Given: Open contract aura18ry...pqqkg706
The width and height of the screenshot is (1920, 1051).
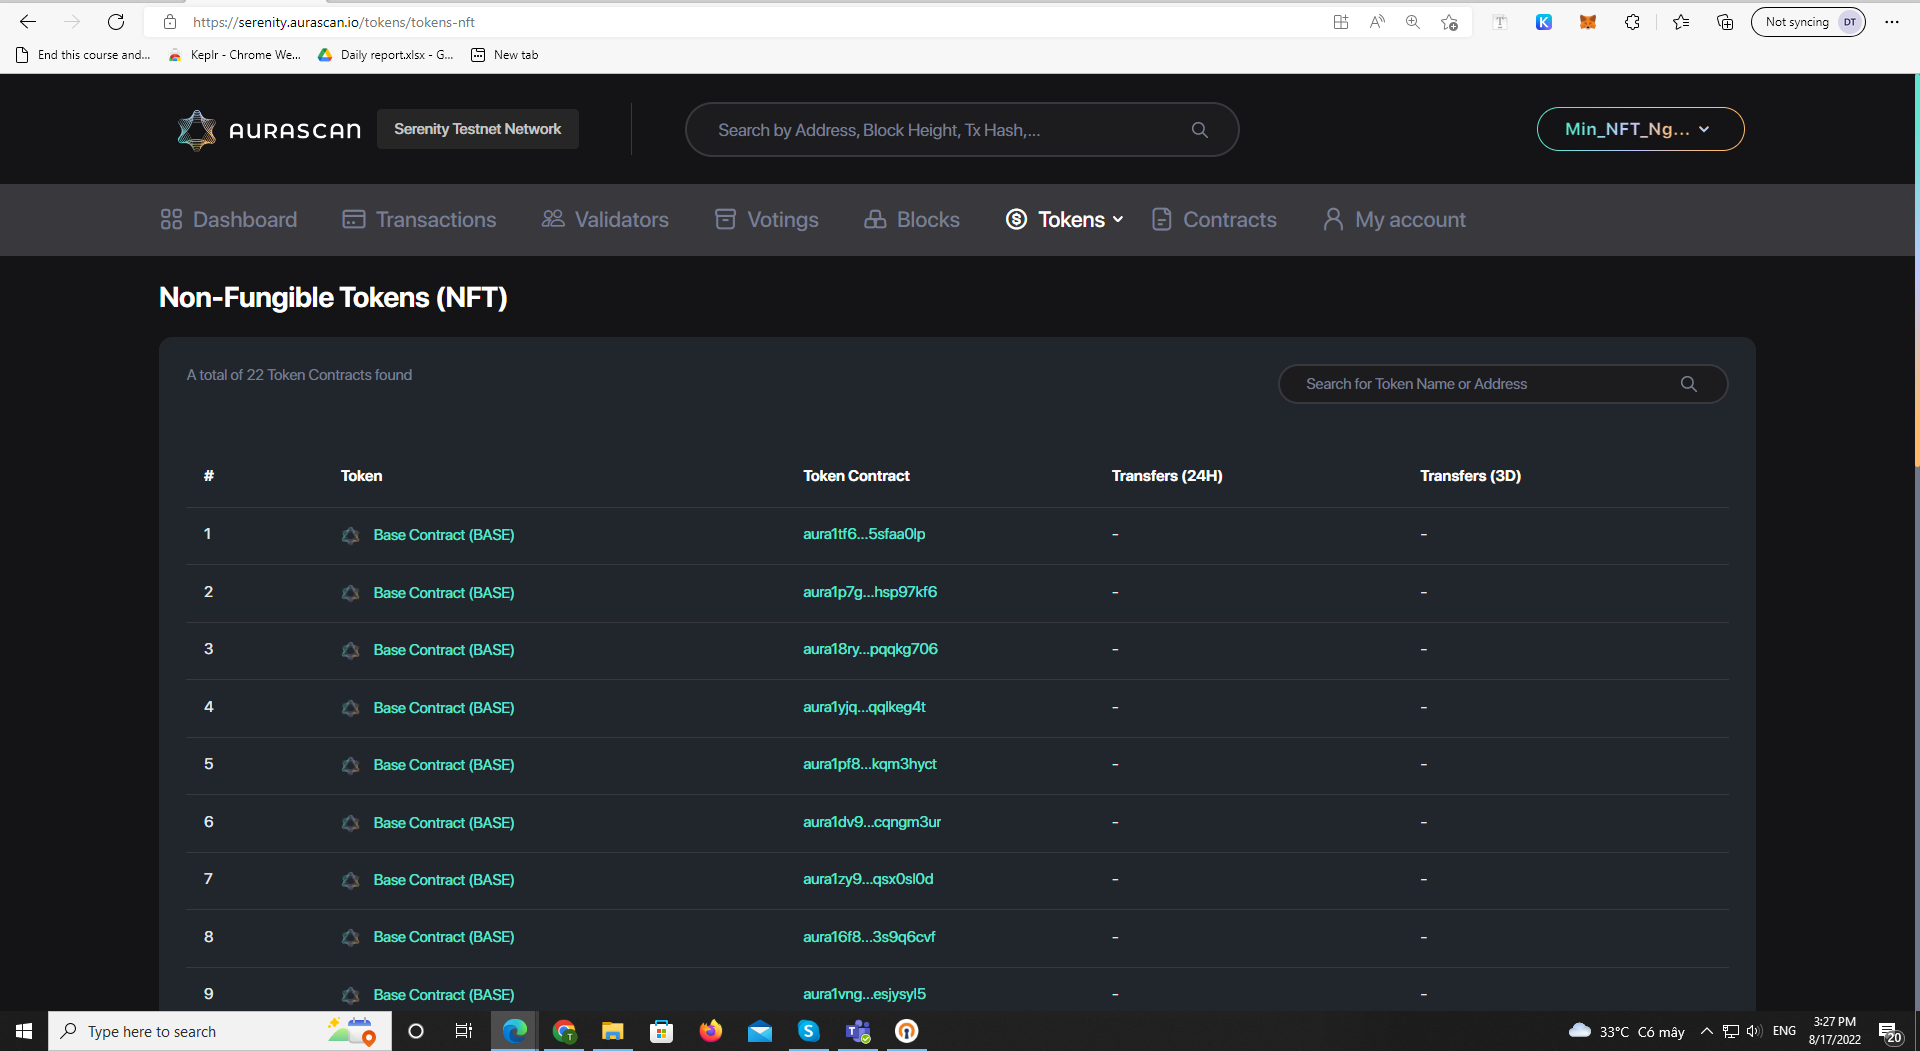Looking at the screenshot, I should click(870, 649).
